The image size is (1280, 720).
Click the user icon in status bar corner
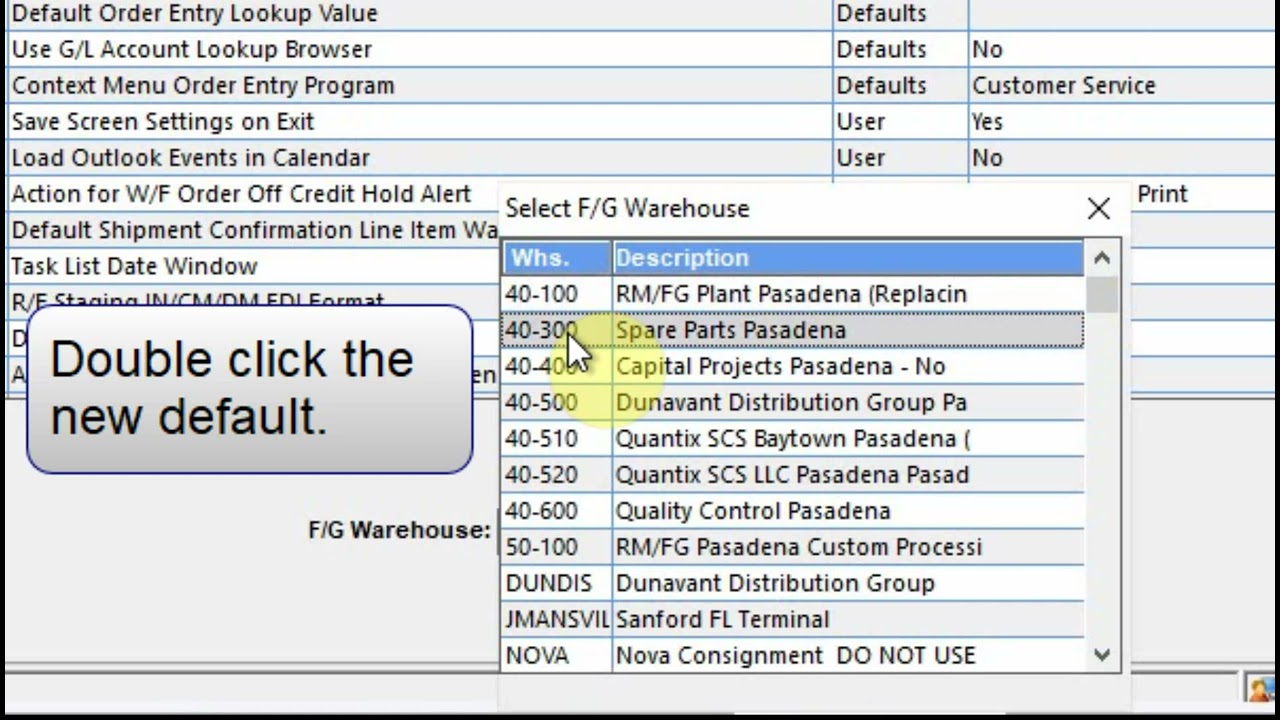[1261, 688]
